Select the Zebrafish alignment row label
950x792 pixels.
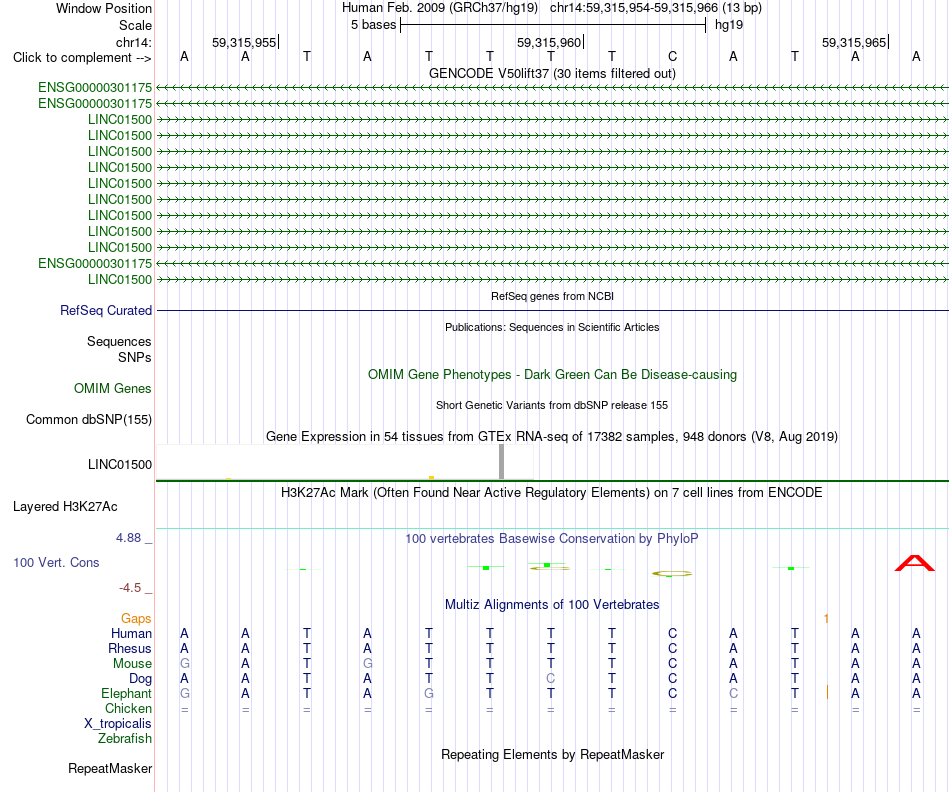125,739
